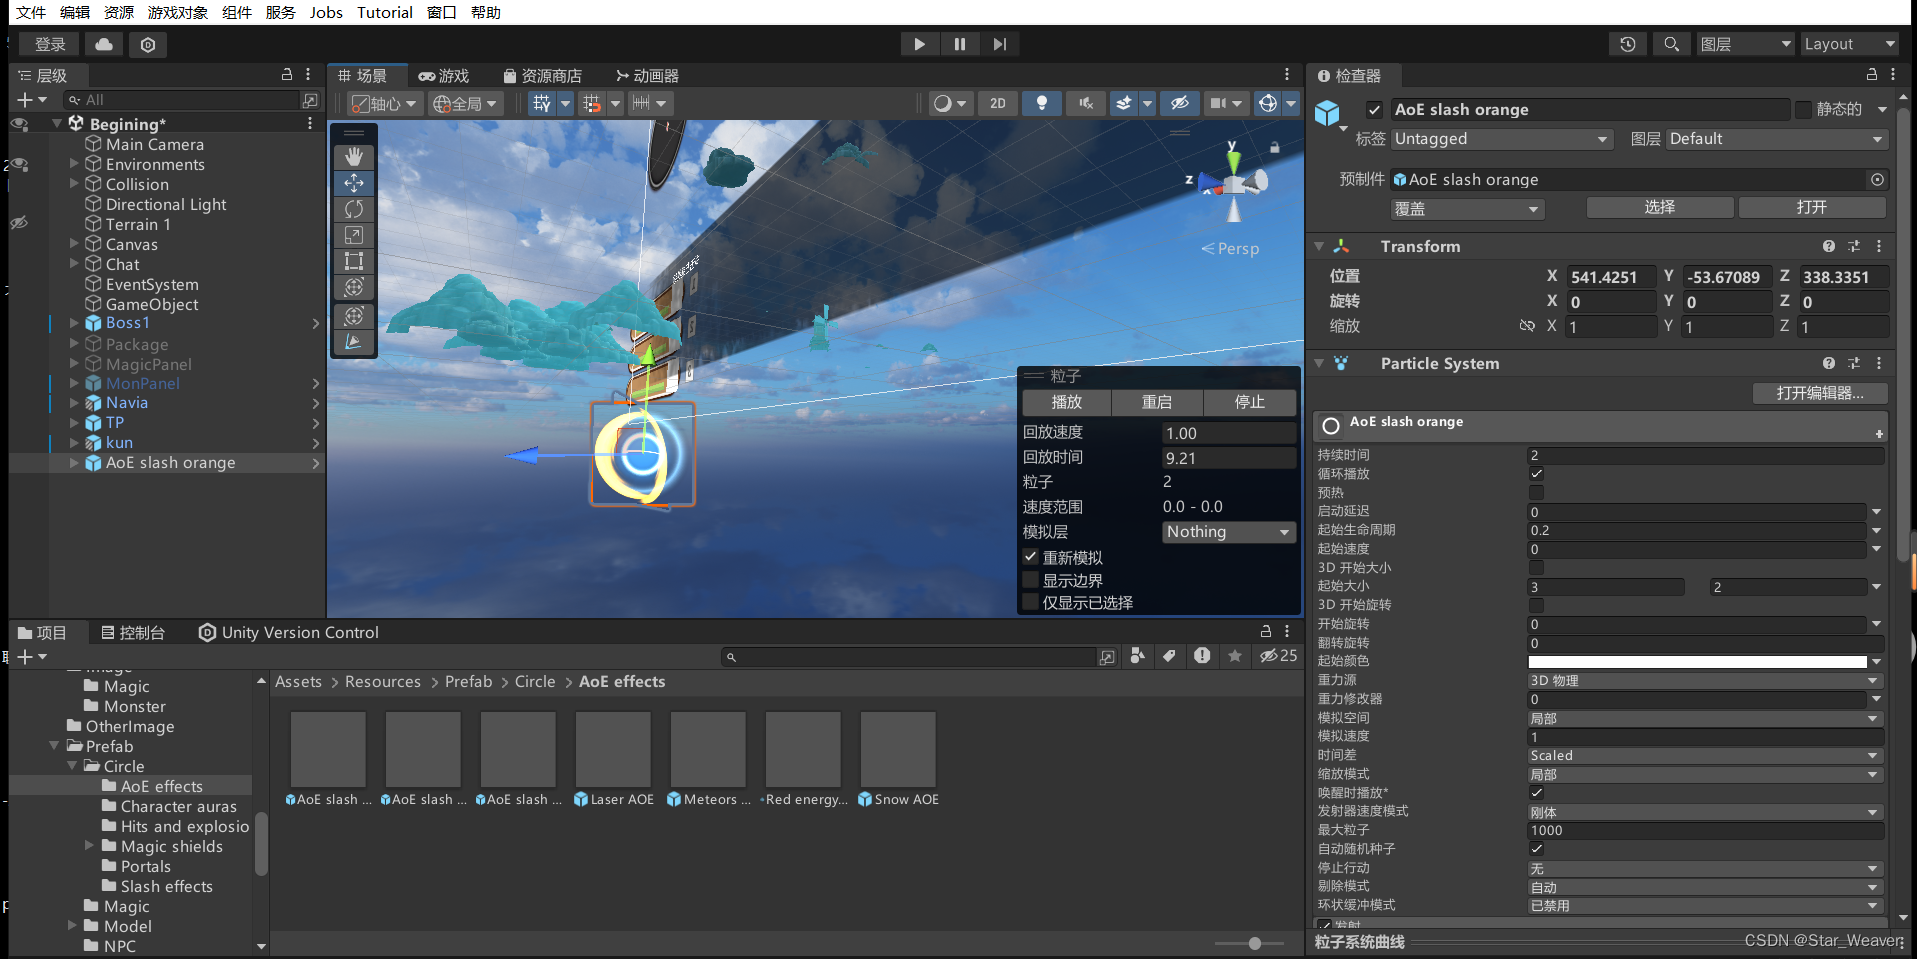The image size is (1917, 959).
Task: Open the simulation layer Nothing dropdown
Action: coord(1229,532)
